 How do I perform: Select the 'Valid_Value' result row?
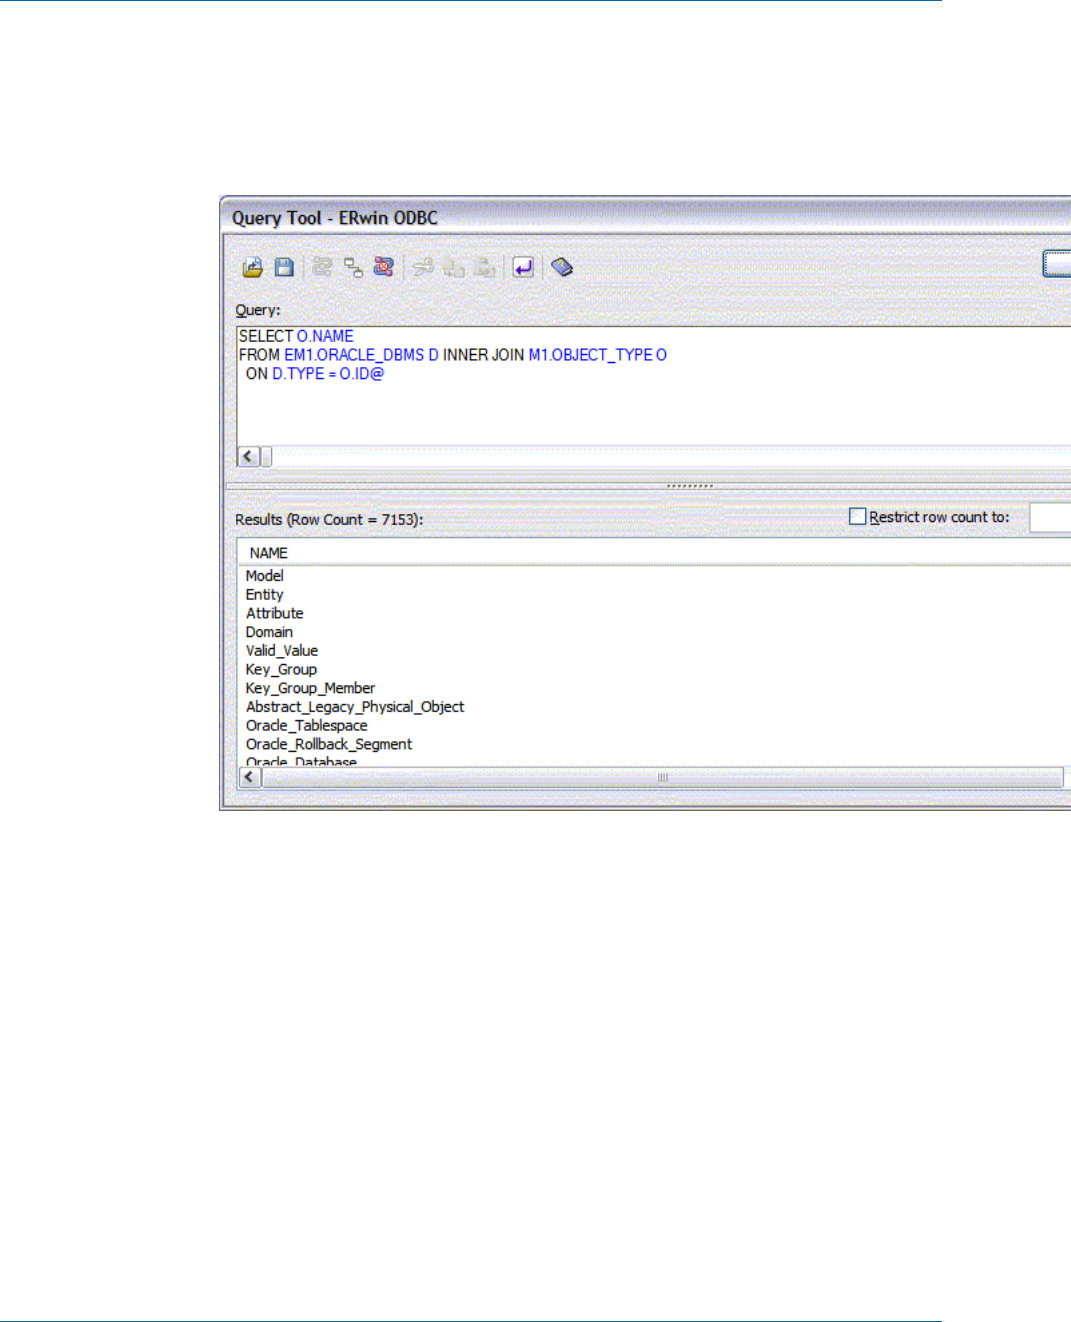click(x=282, y=651)
